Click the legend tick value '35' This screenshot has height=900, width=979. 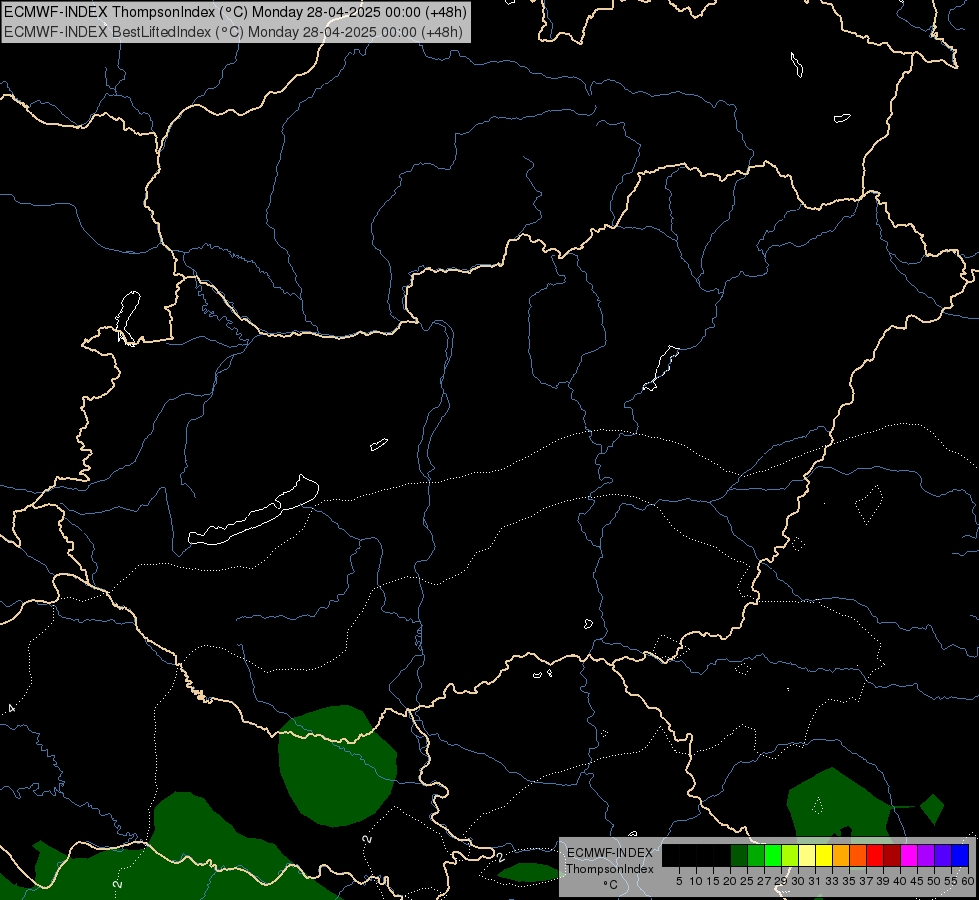click(850, 881)
